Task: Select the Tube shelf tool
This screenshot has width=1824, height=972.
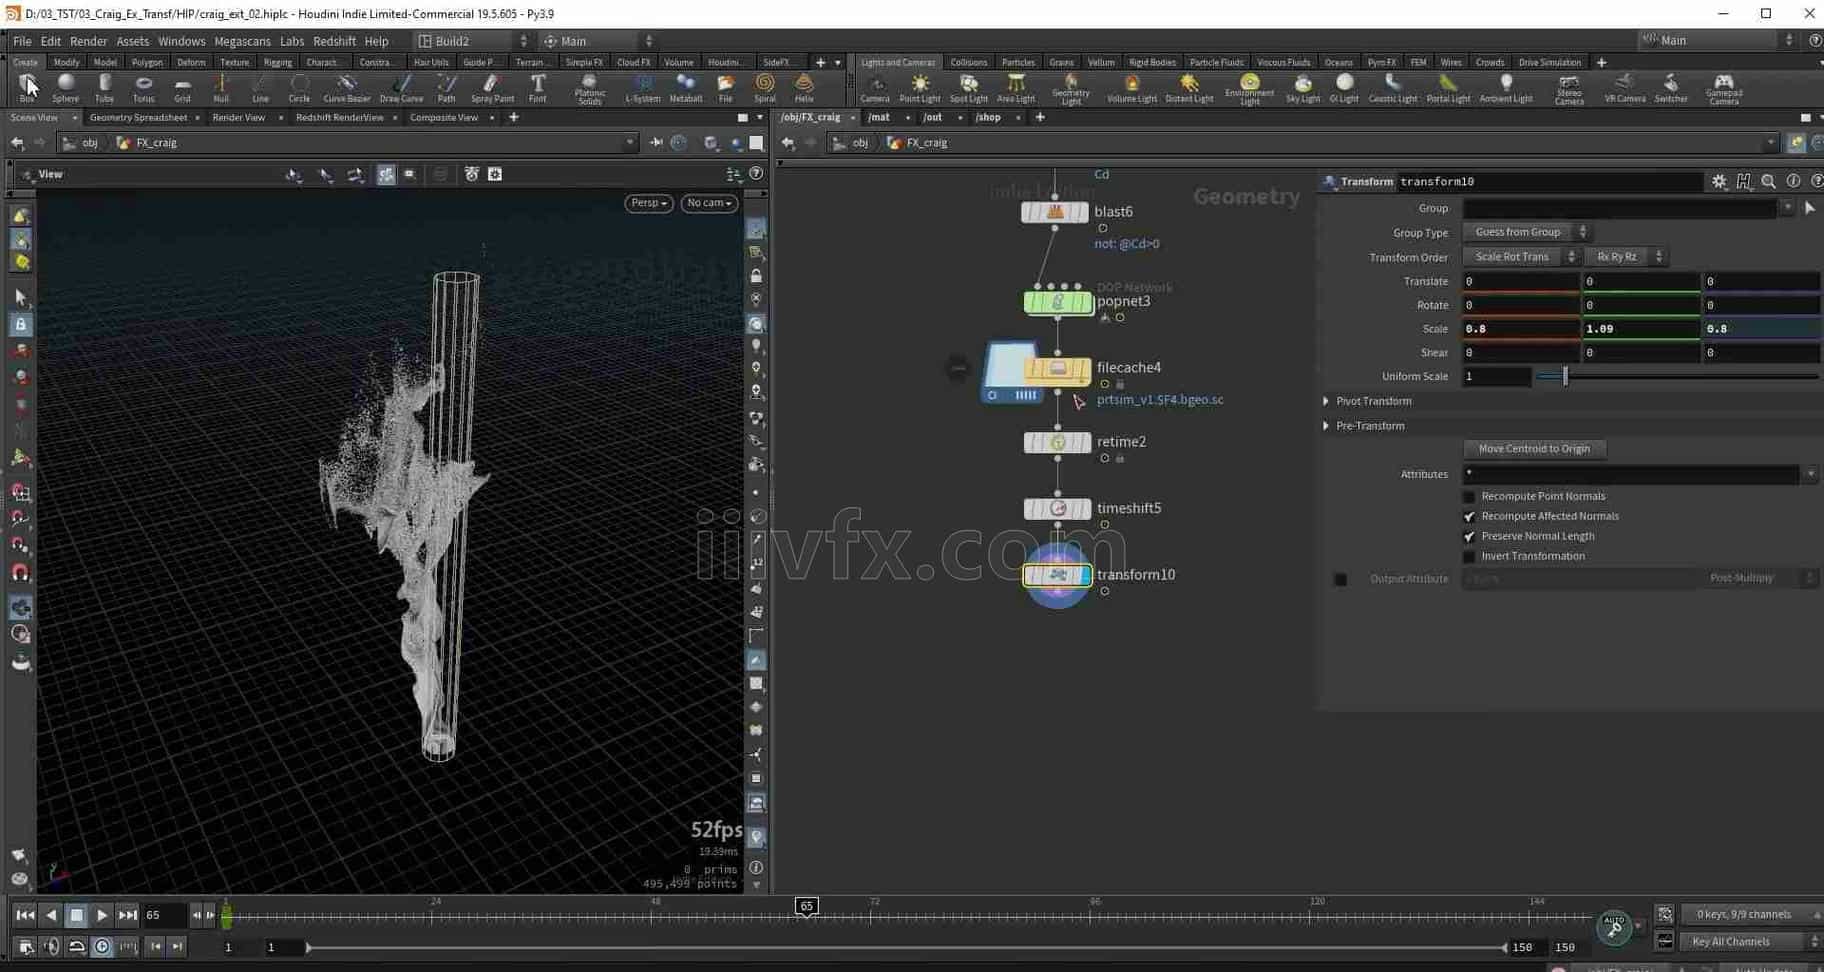Action: pos(104,88)
